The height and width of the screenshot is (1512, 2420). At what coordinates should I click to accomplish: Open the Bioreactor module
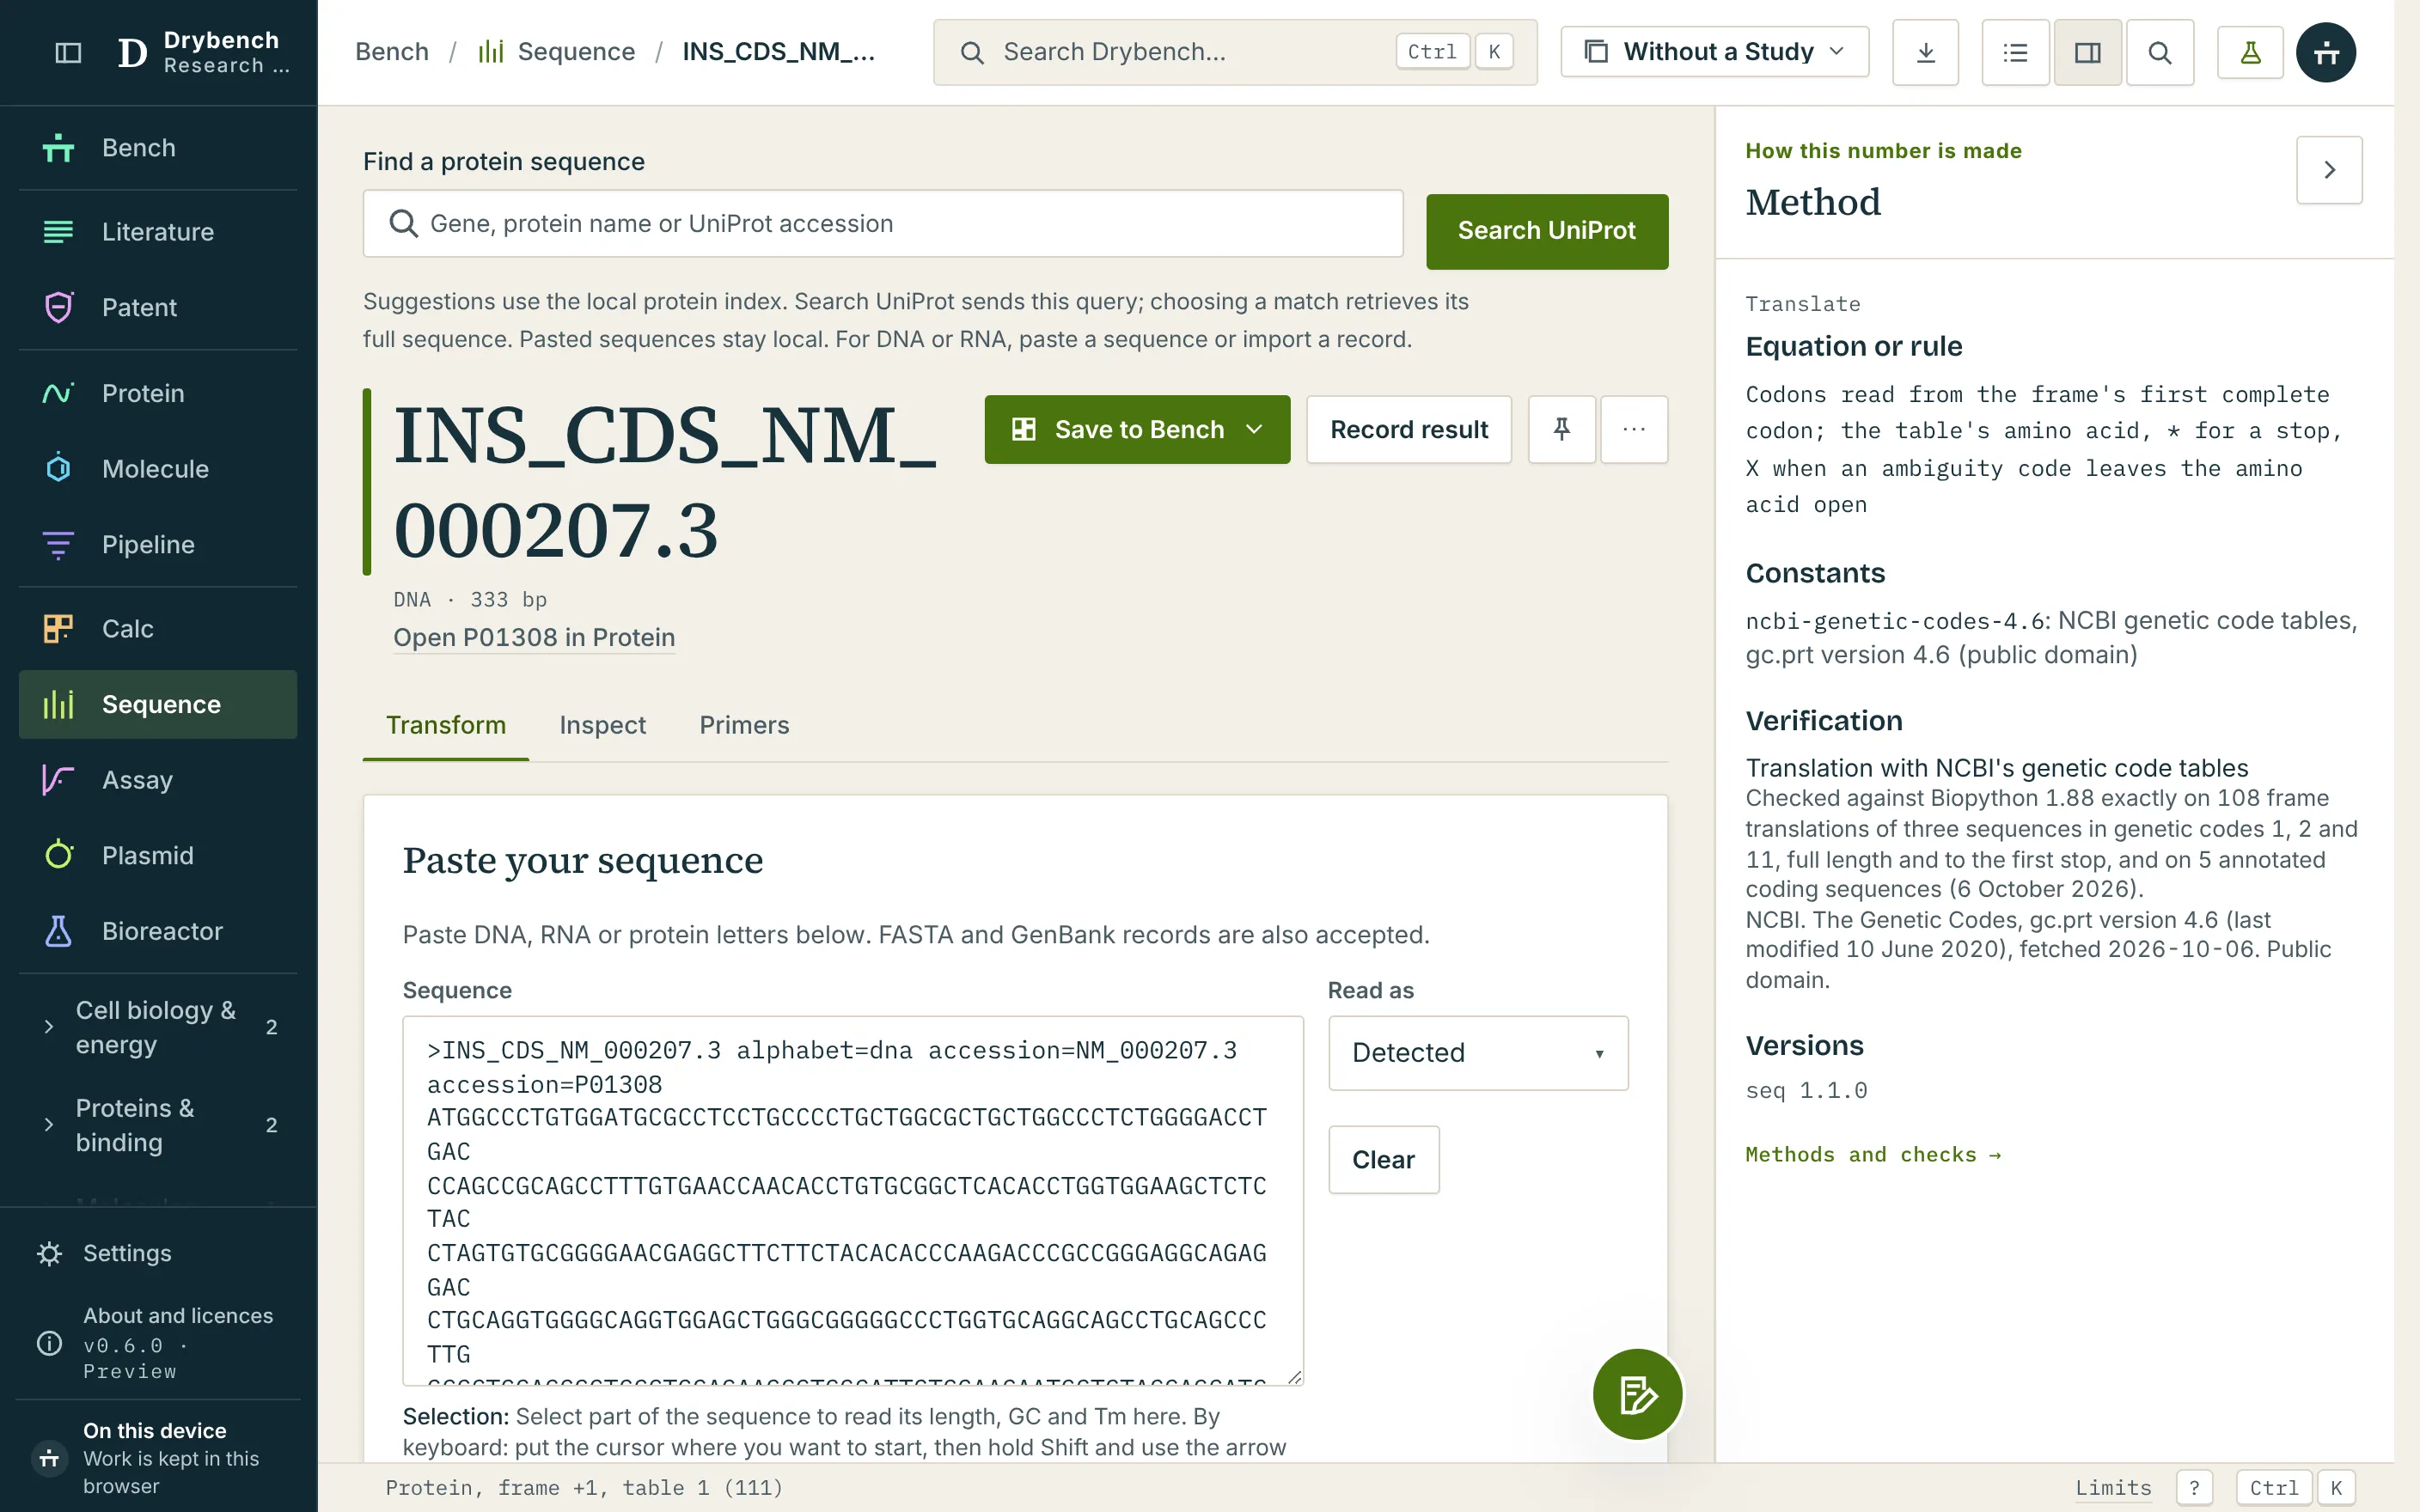[x=158, y=931]
